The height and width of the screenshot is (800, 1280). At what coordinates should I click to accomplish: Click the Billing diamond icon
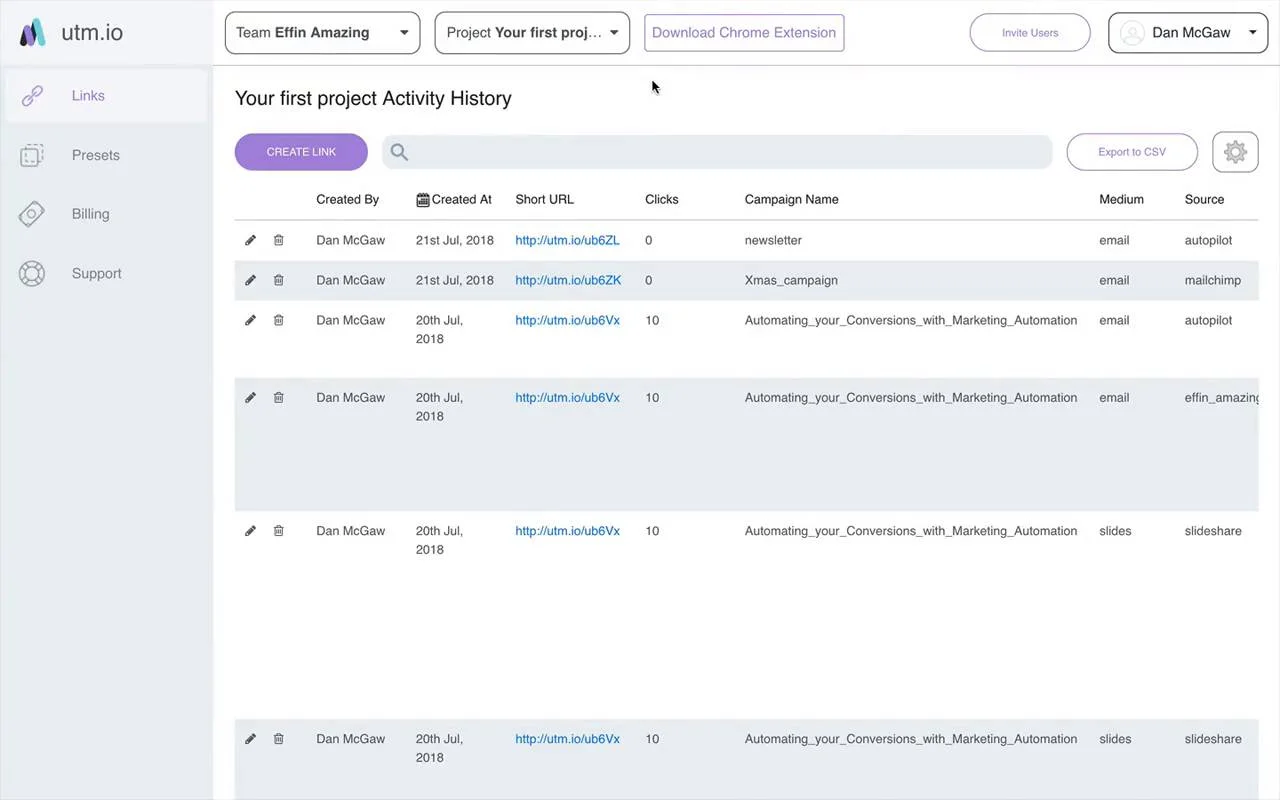click(x=32, y=213)
